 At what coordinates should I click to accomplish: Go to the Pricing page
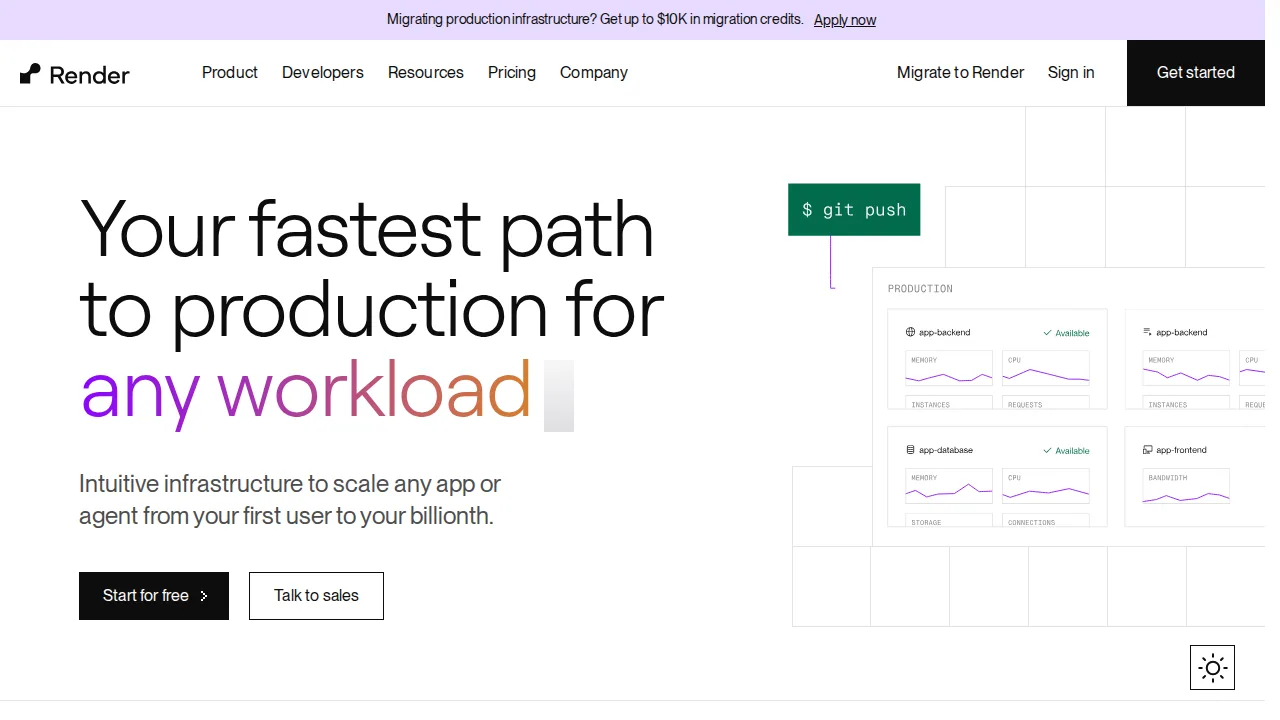coord(512,73)
